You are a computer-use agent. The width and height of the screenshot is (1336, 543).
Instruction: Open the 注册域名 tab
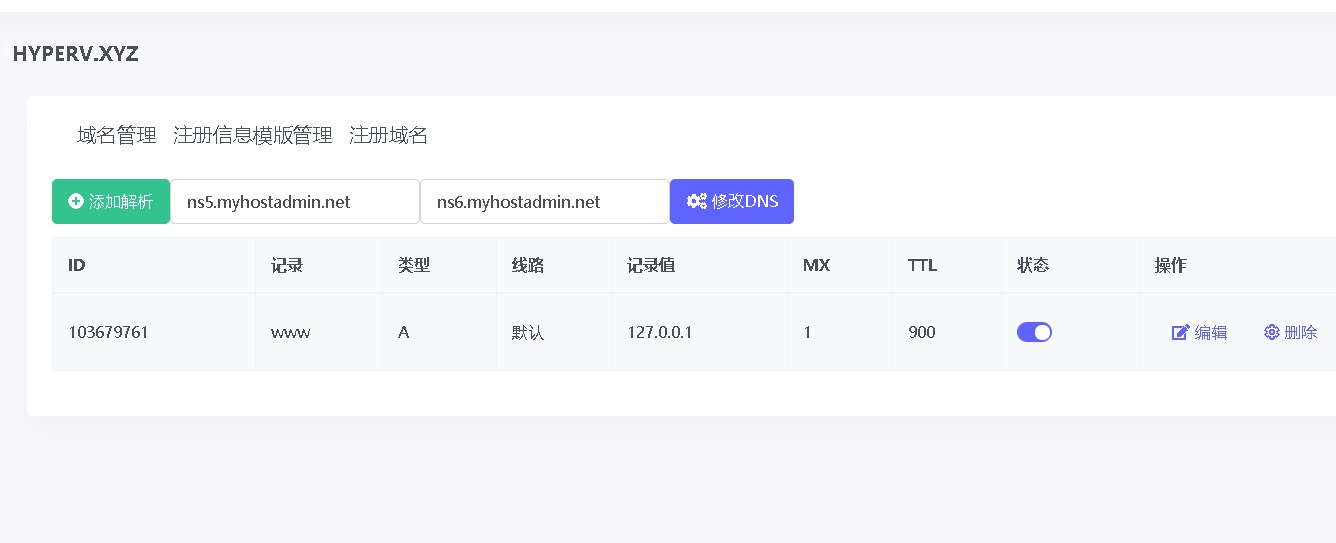point(389,136)
